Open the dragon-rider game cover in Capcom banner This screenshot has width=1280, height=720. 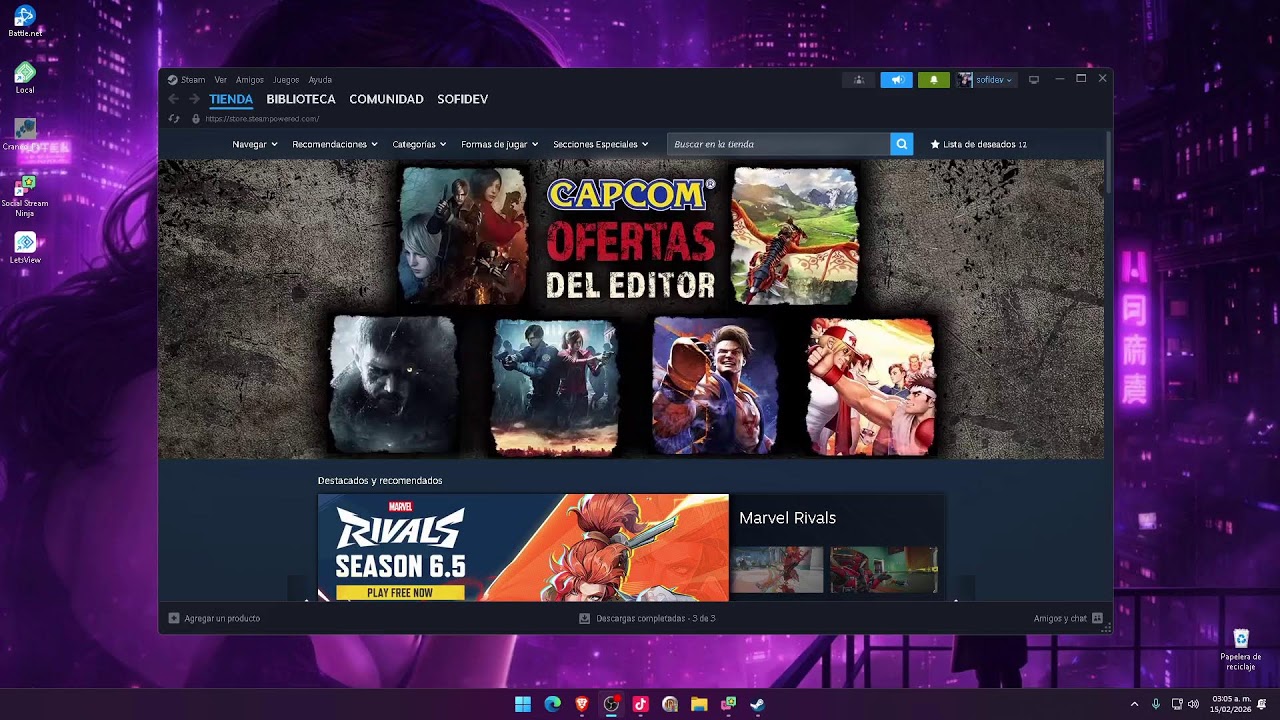pos(795,236)
